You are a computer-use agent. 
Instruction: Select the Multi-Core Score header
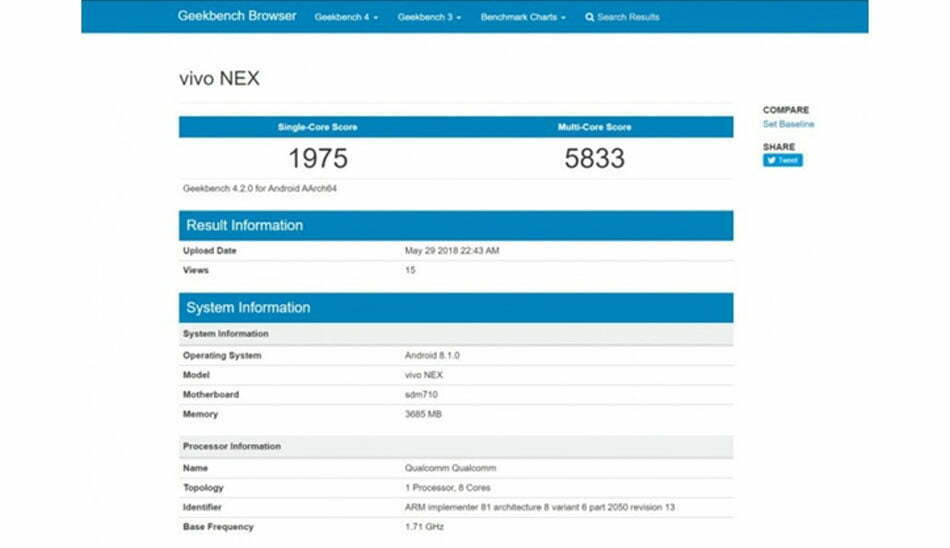(x=594, y=127)
